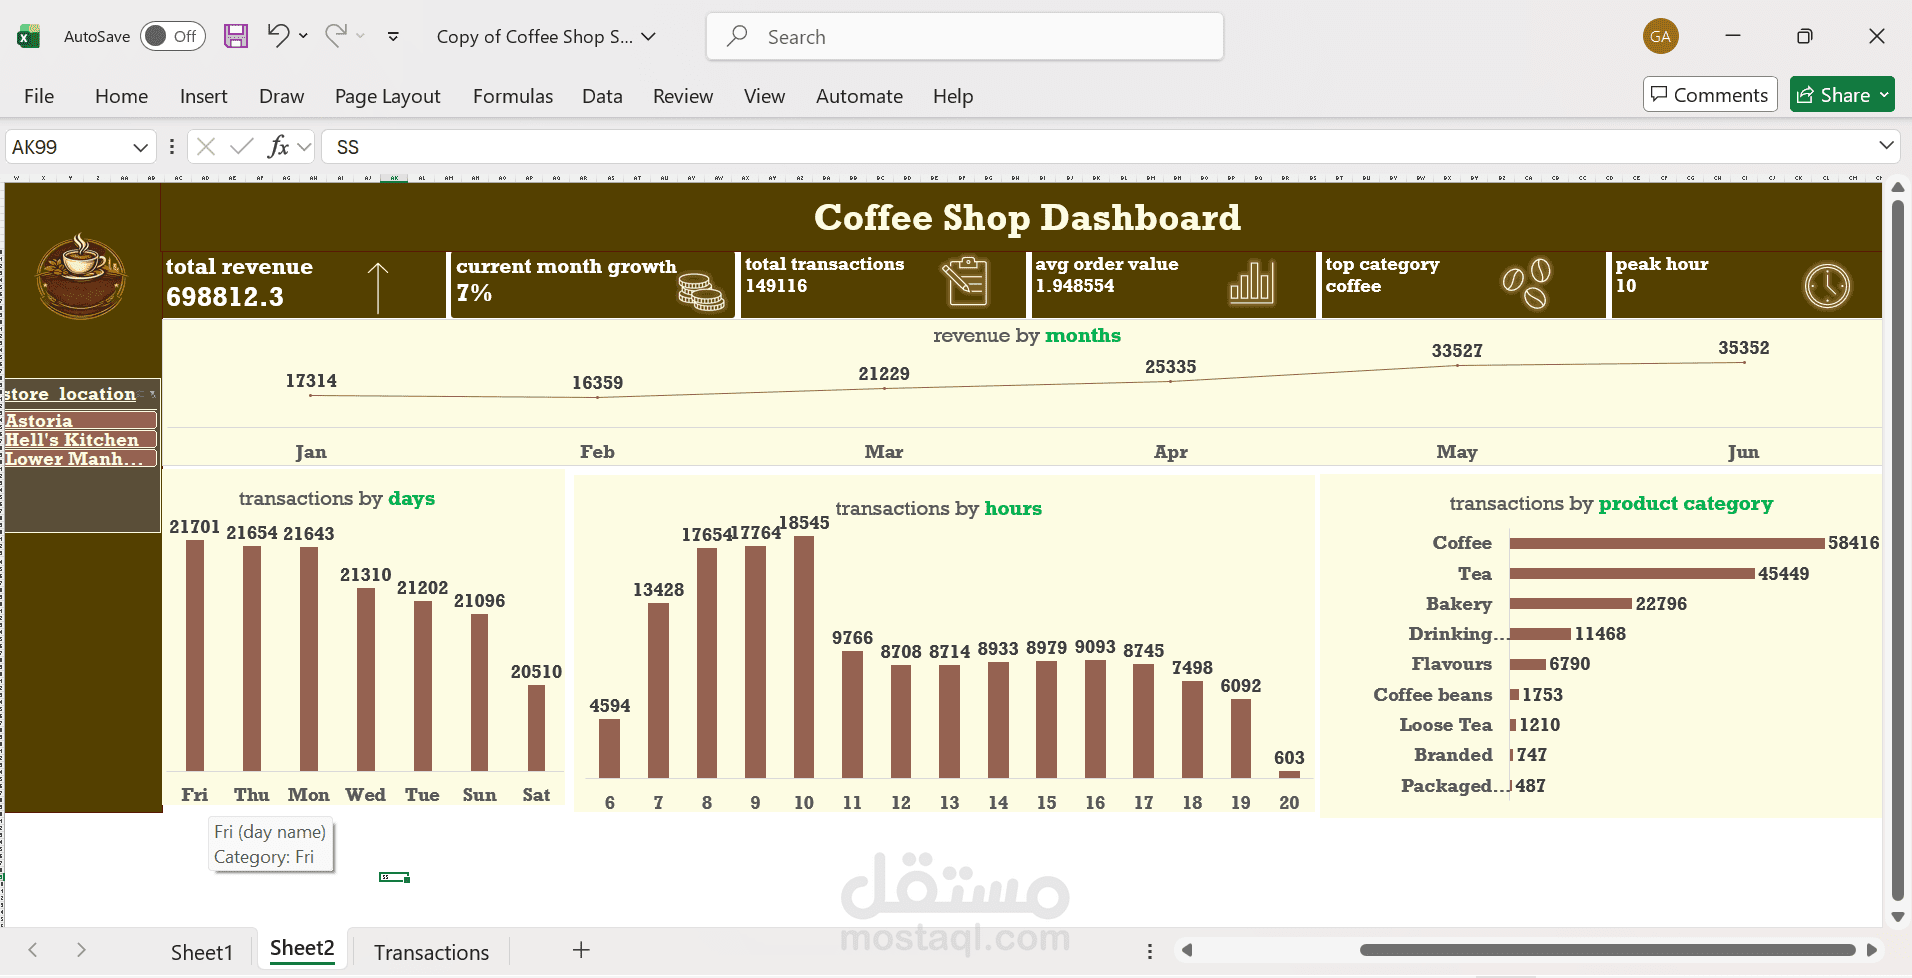Open Insert Function with the fx icon

coord(280,147)
